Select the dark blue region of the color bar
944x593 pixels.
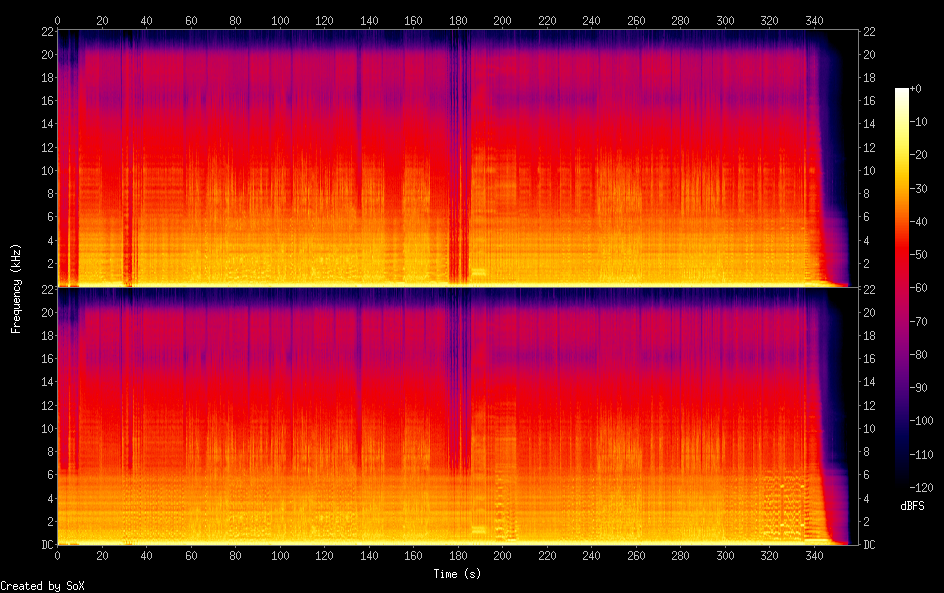pyautogui.click(x=902, y=450)
